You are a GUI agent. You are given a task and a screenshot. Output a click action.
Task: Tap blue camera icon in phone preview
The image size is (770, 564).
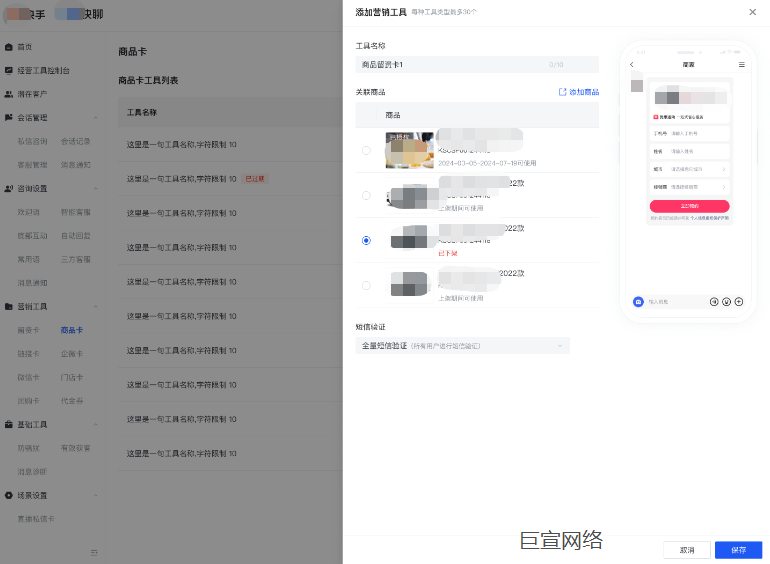[638, 302]
